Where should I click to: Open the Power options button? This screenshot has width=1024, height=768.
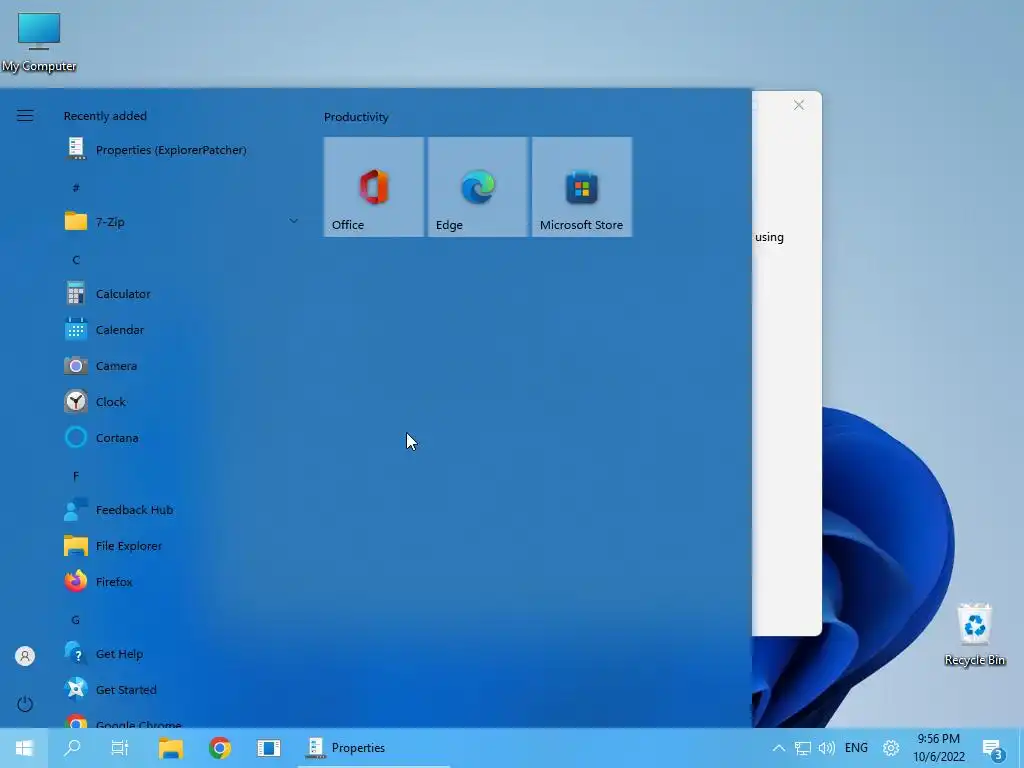[25, 704]
